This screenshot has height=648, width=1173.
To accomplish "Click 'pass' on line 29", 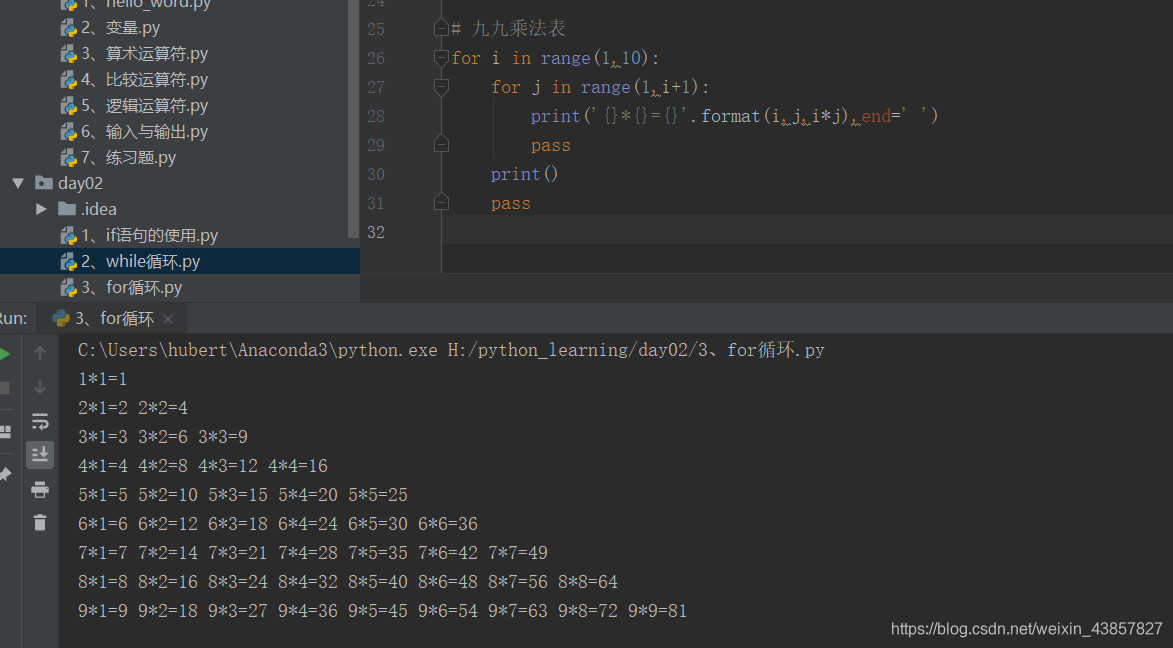I will click(x=551, y=145).
